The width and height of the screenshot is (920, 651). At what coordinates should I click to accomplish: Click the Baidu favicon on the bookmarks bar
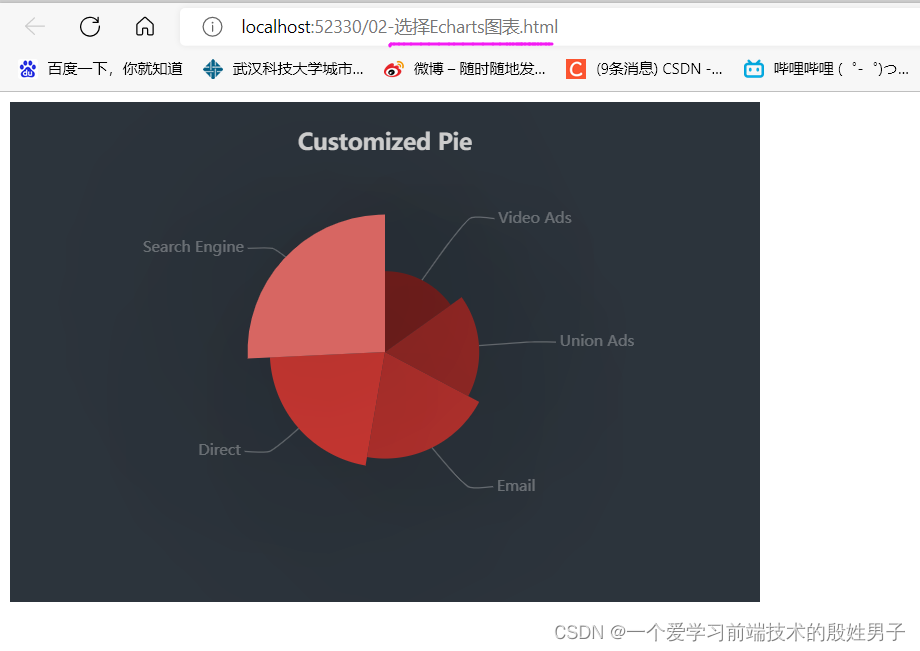[x=27, y=69]
